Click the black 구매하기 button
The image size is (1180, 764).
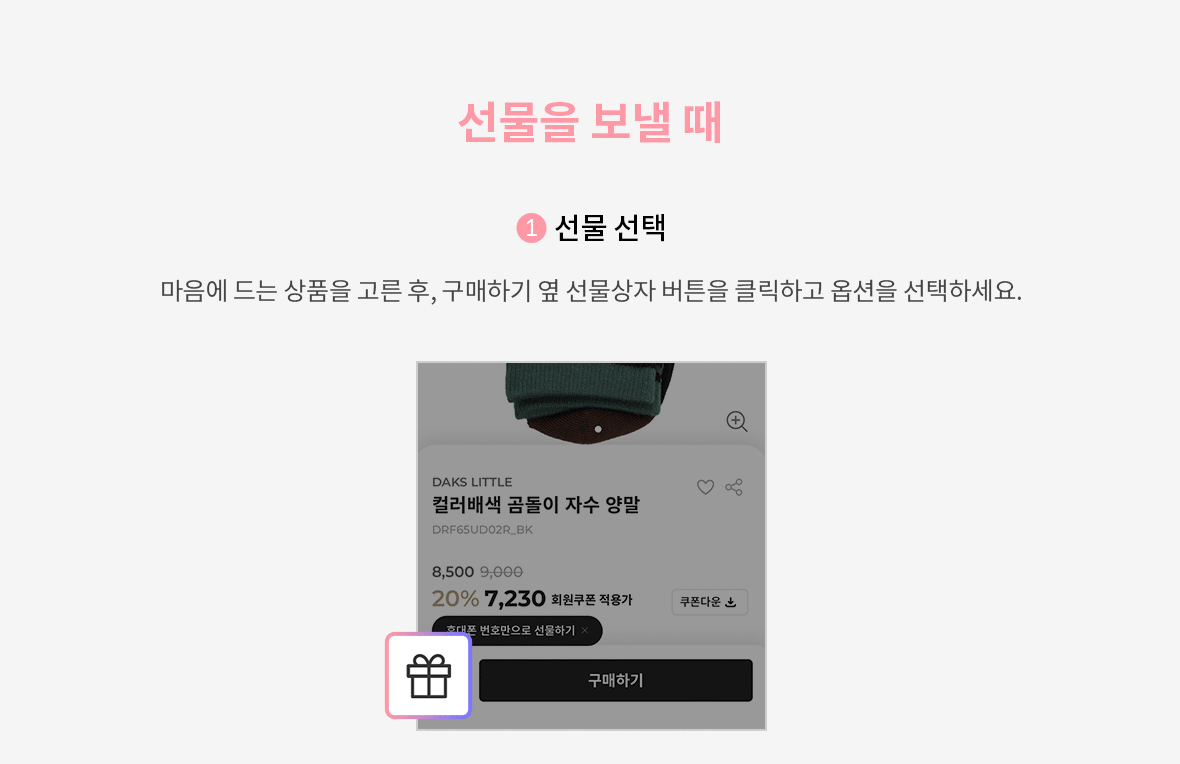[616, 680]
